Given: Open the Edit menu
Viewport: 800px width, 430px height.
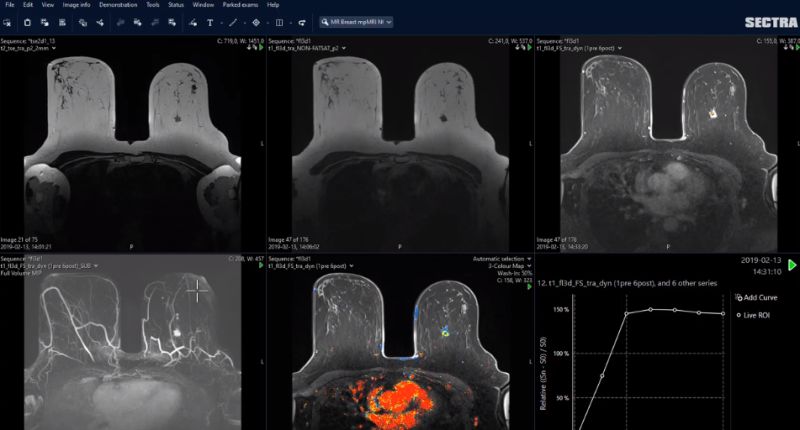Looking at the screenshot, I should (28, 5).
